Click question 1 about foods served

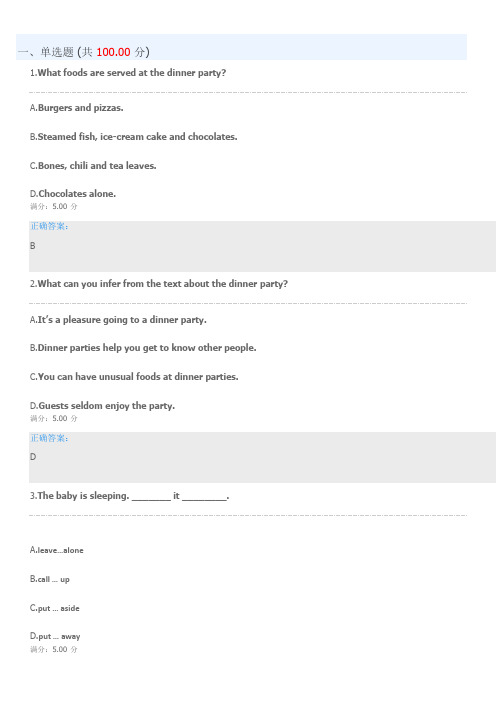(128, 73)
